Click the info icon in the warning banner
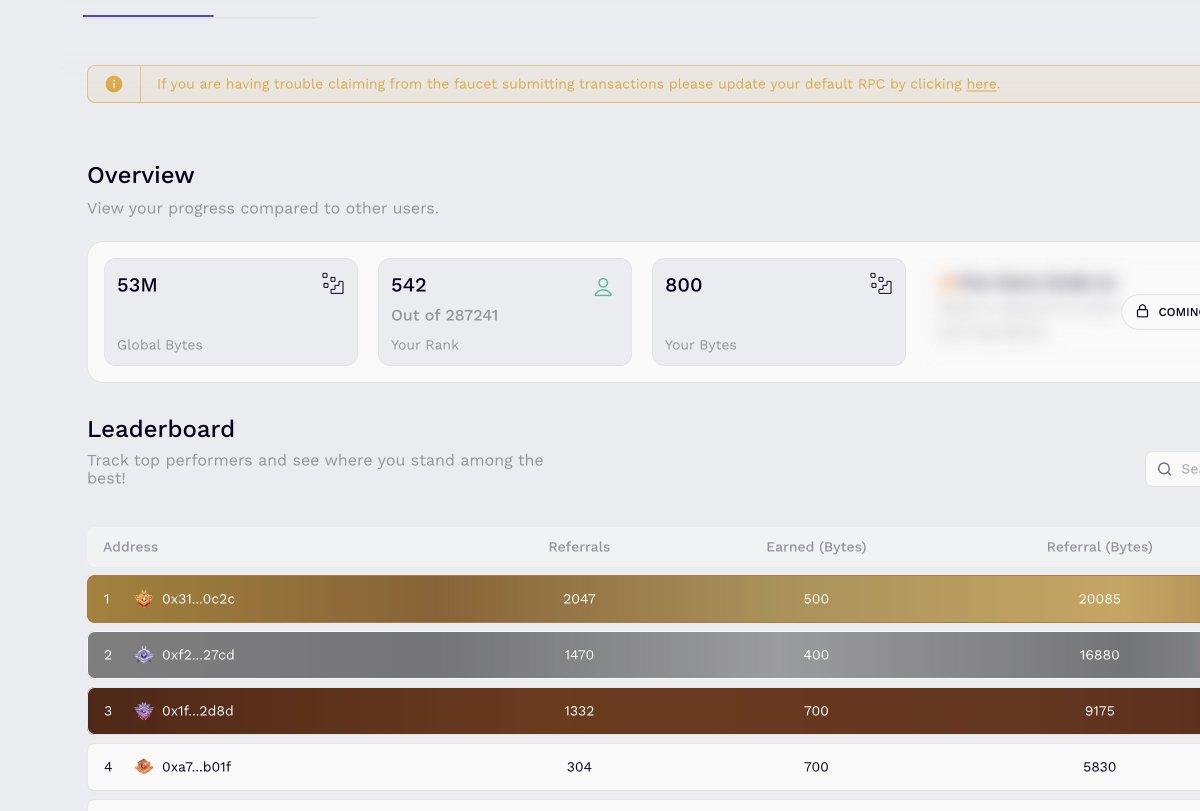The height and width of the screenshot is (811, 1200). pos(114,84)
